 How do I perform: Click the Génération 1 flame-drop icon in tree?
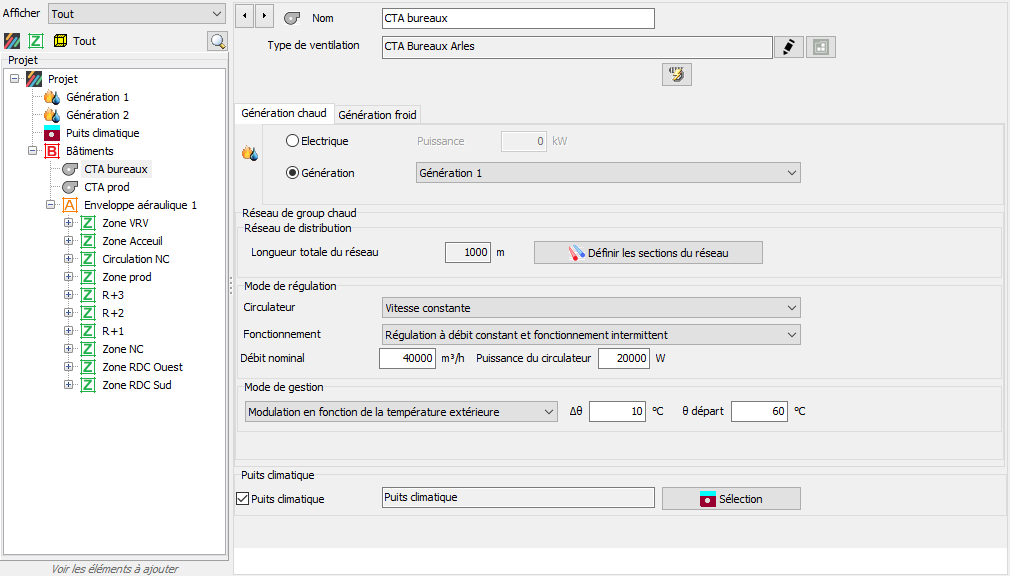52,97
